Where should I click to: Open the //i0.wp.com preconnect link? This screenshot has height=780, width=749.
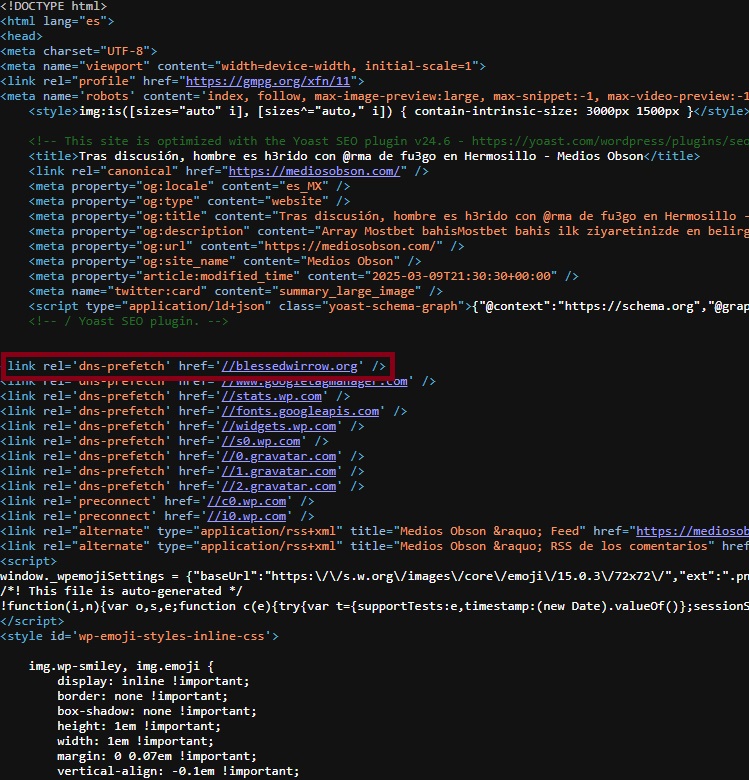point(247,516)
